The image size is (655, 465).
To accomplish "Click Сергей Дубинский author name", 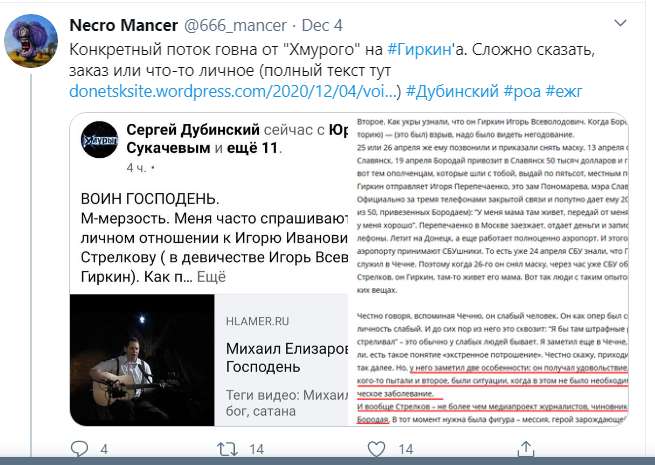I will point(193,130).
